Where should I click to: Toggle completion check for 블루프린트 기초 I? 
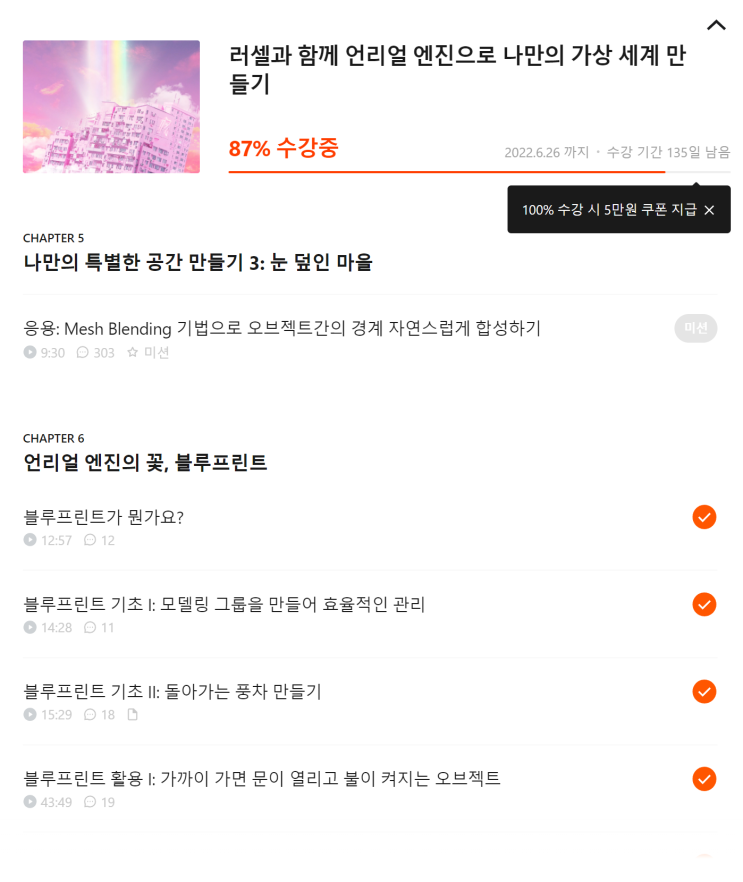point(704,605)
